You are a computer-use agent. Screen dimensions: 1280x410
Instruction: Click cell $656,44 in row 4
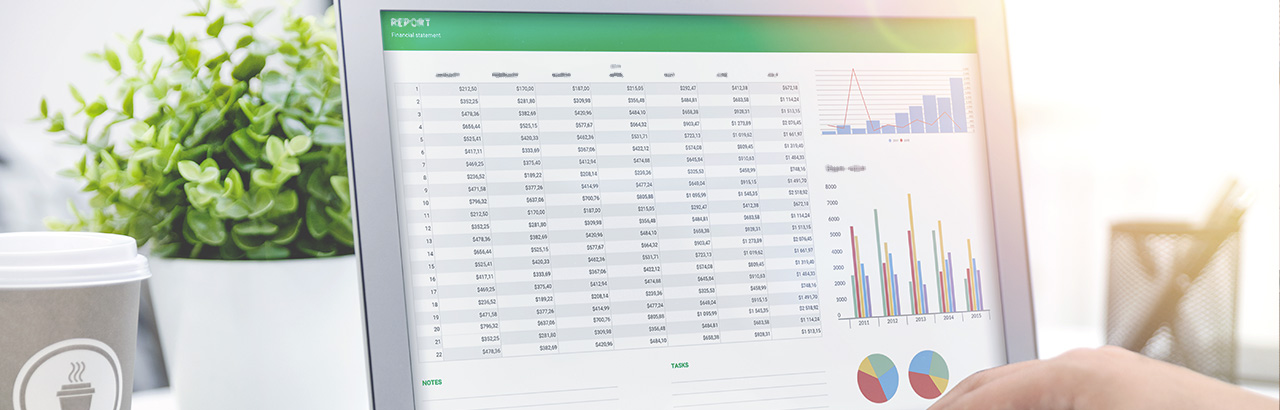click(x=470, y=127)
